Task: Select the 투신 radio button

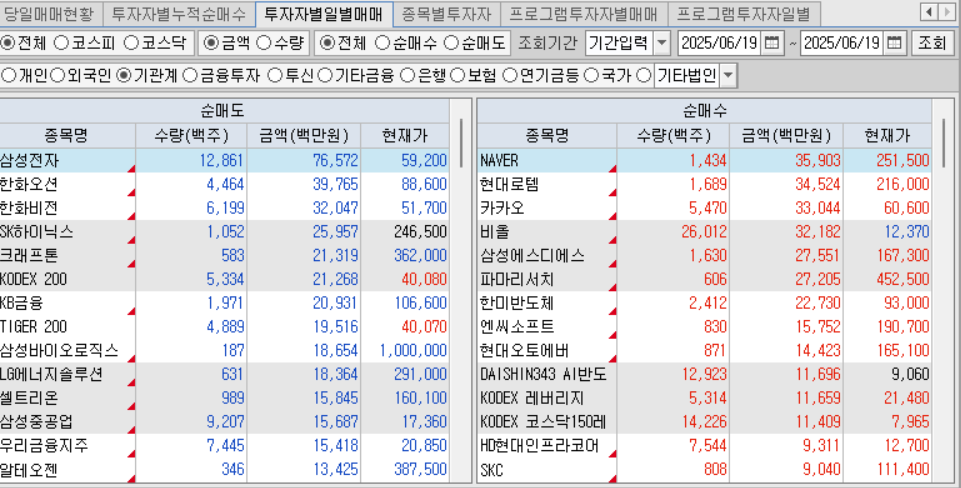Action: [275, 75]
